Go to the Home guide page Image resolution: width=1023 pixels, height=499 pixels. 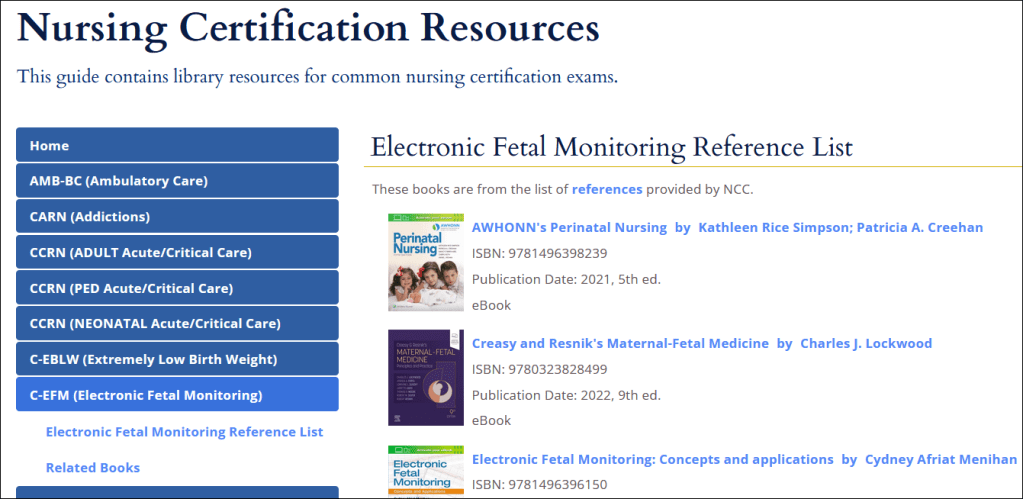point(177,145)
